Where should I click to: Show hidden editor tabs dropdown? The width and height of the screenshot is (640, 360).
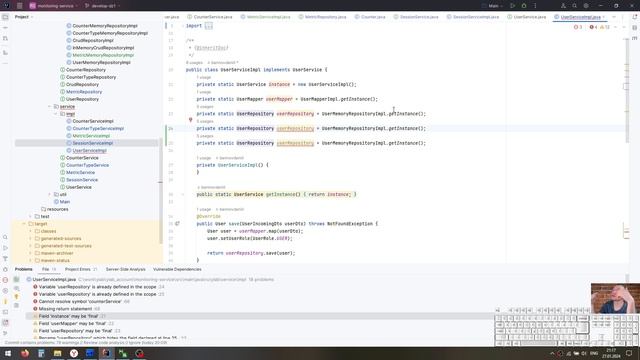pos(614,17)
